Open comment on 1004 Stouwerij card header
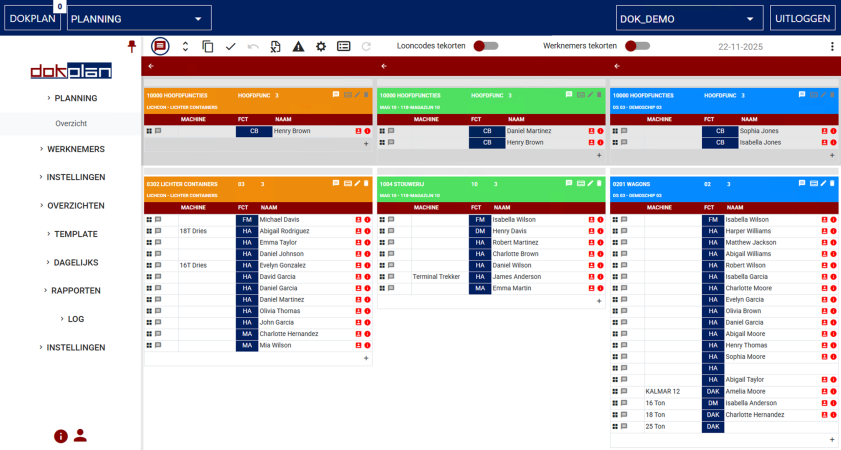 [569, 183]
